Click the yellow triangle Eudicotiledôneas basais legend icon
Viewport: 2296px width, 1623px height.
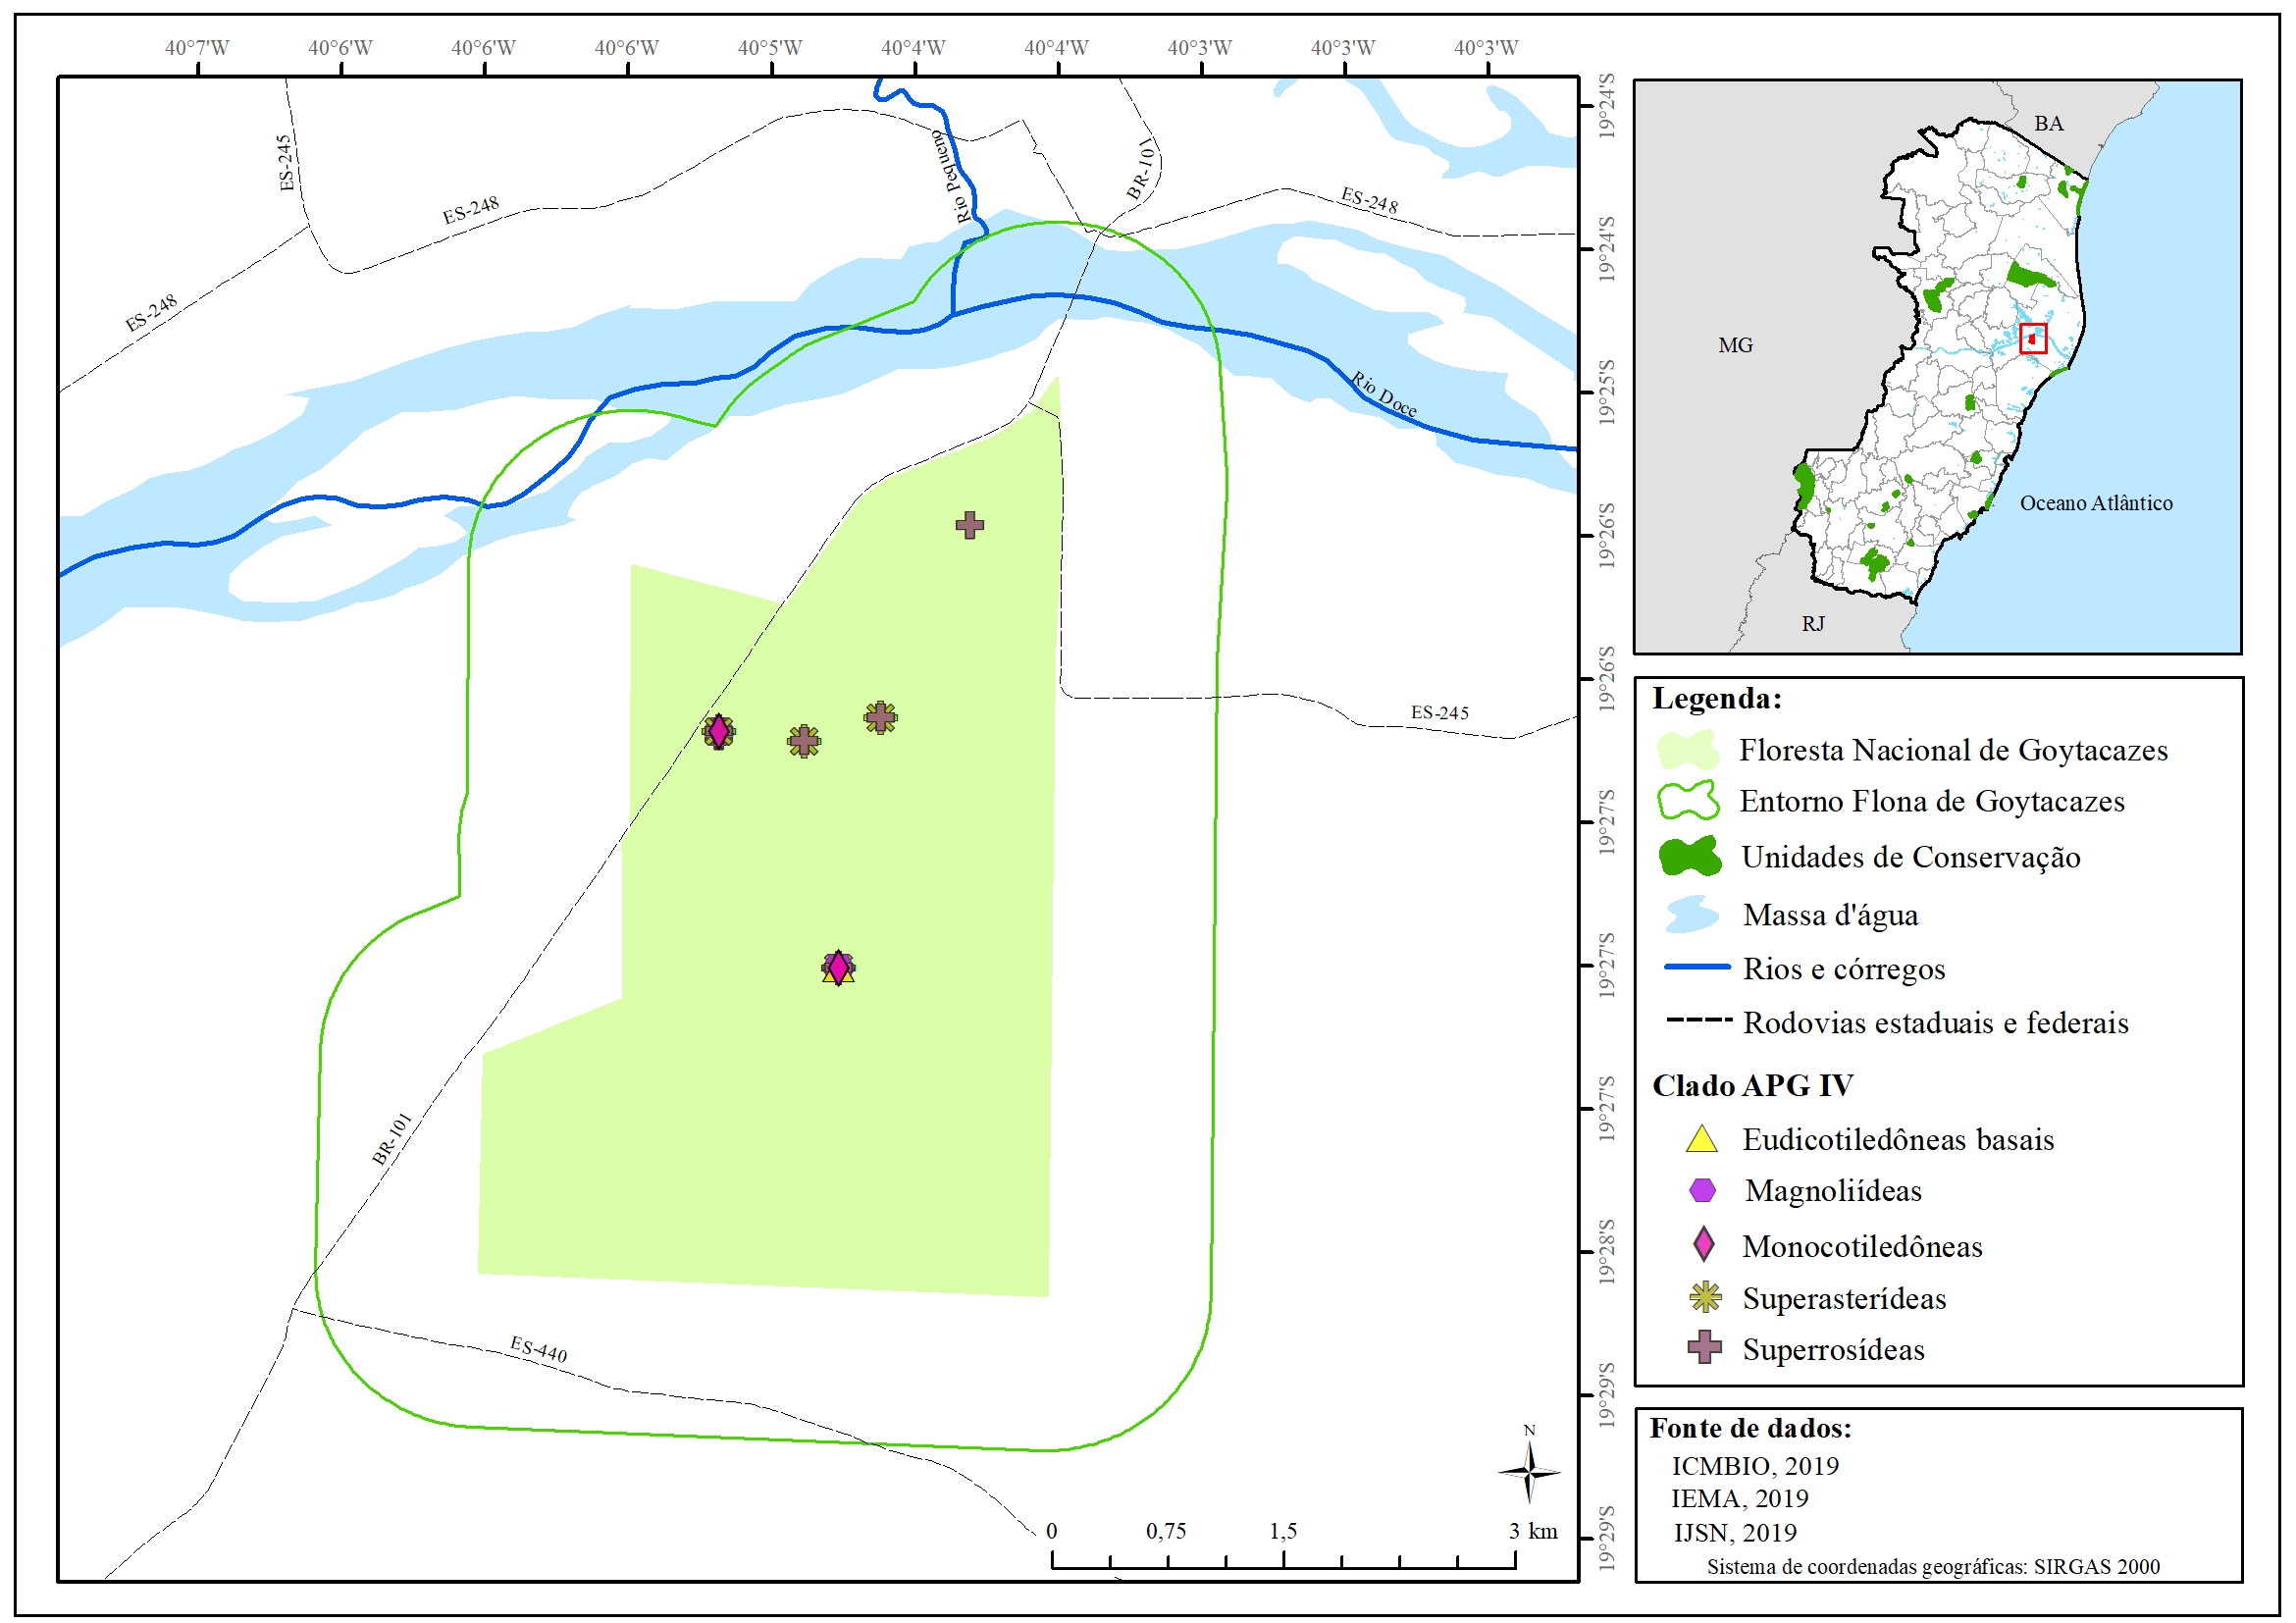tap(1701, 1140)
